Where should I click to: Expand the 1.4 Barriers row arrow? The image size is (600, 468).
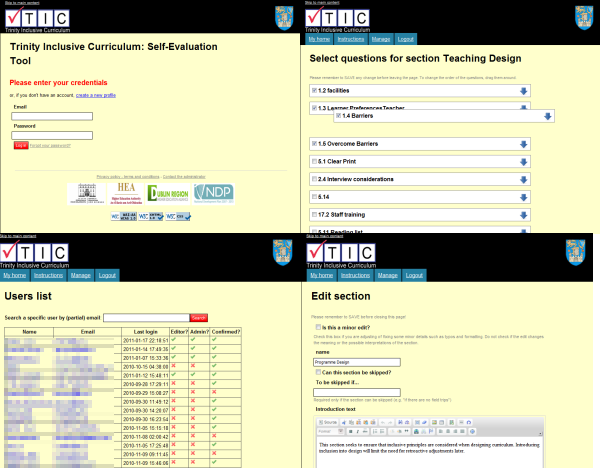548,116
